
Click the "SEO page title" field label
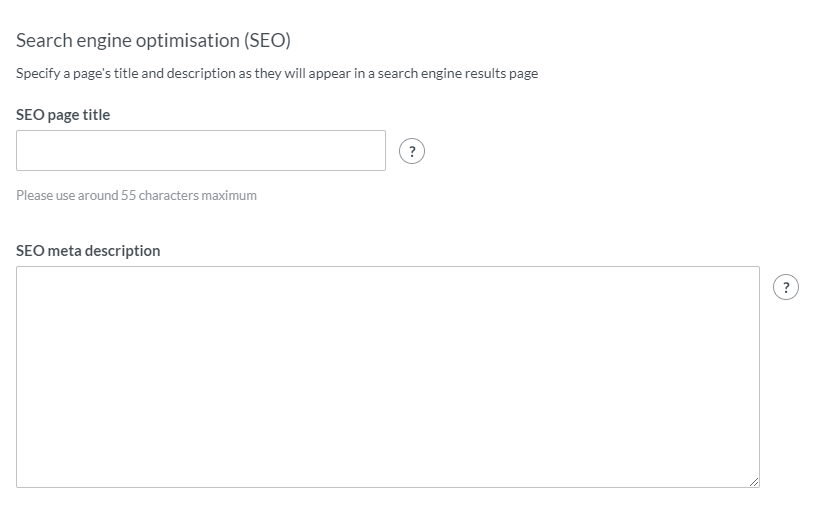(63, 115)
